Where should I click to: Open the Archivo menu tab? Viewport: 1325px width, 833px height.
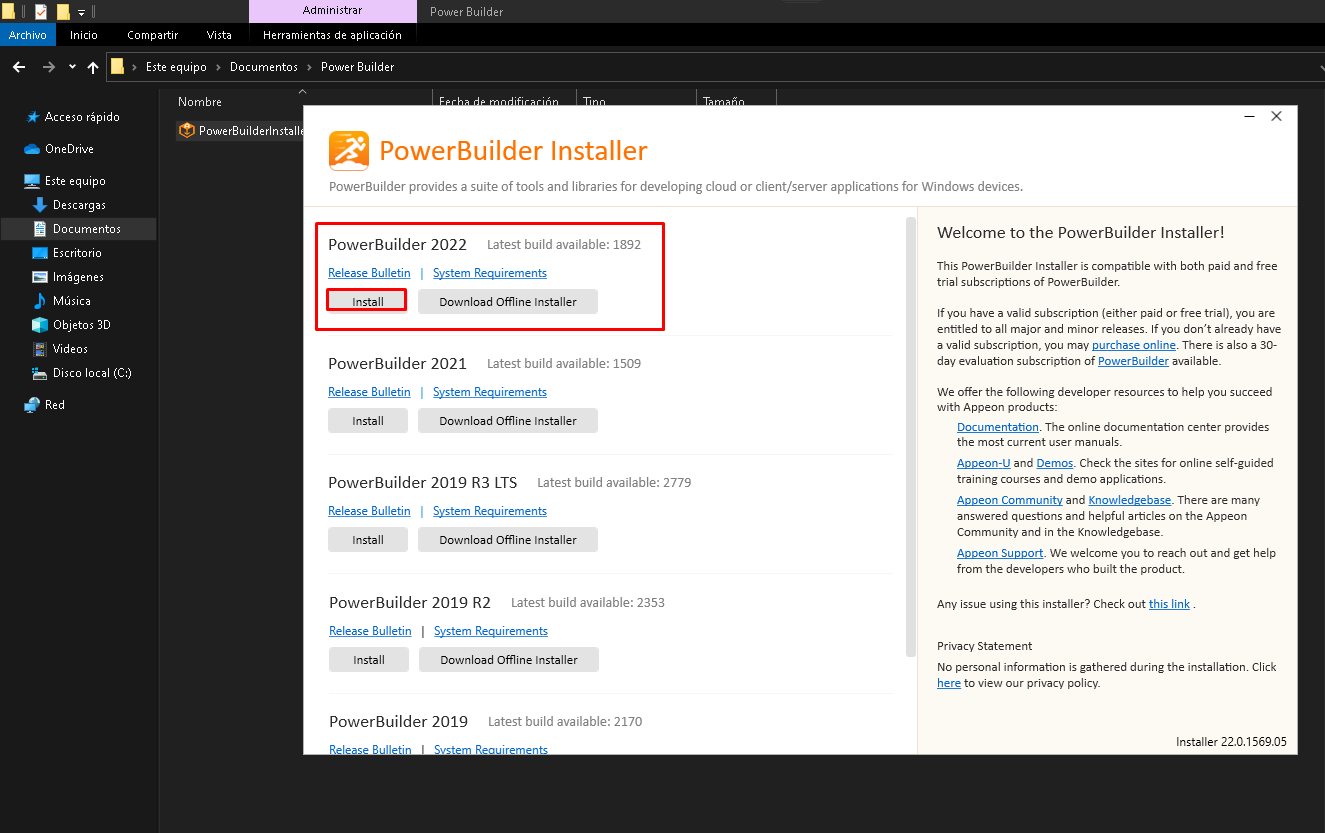(x=28, y=35)
